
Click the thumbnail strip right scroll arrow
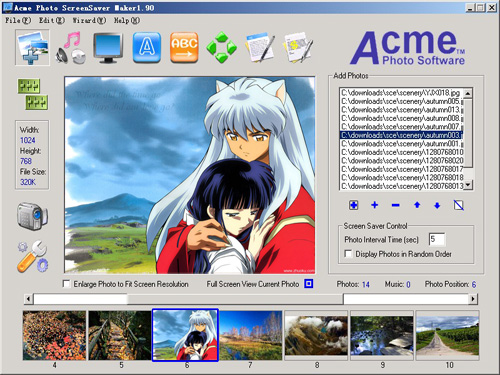tap(473, 299)
